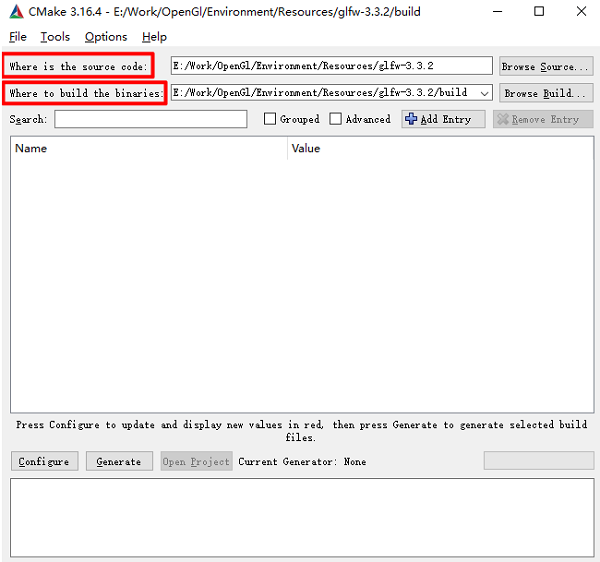Click in the source code path field

pos(331,66)
